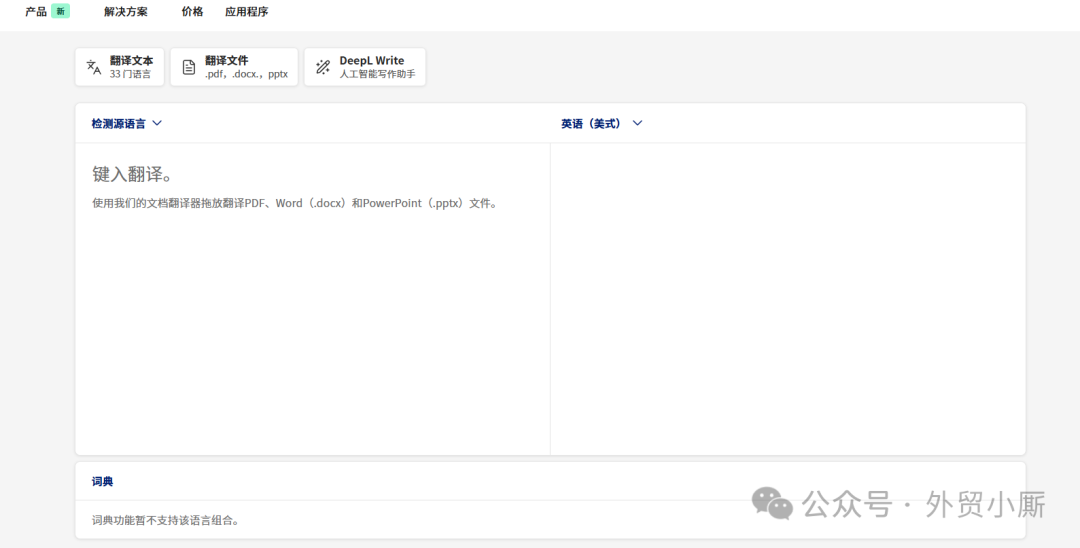Open the 检测源语言 source language dropdown

(127, 123)
